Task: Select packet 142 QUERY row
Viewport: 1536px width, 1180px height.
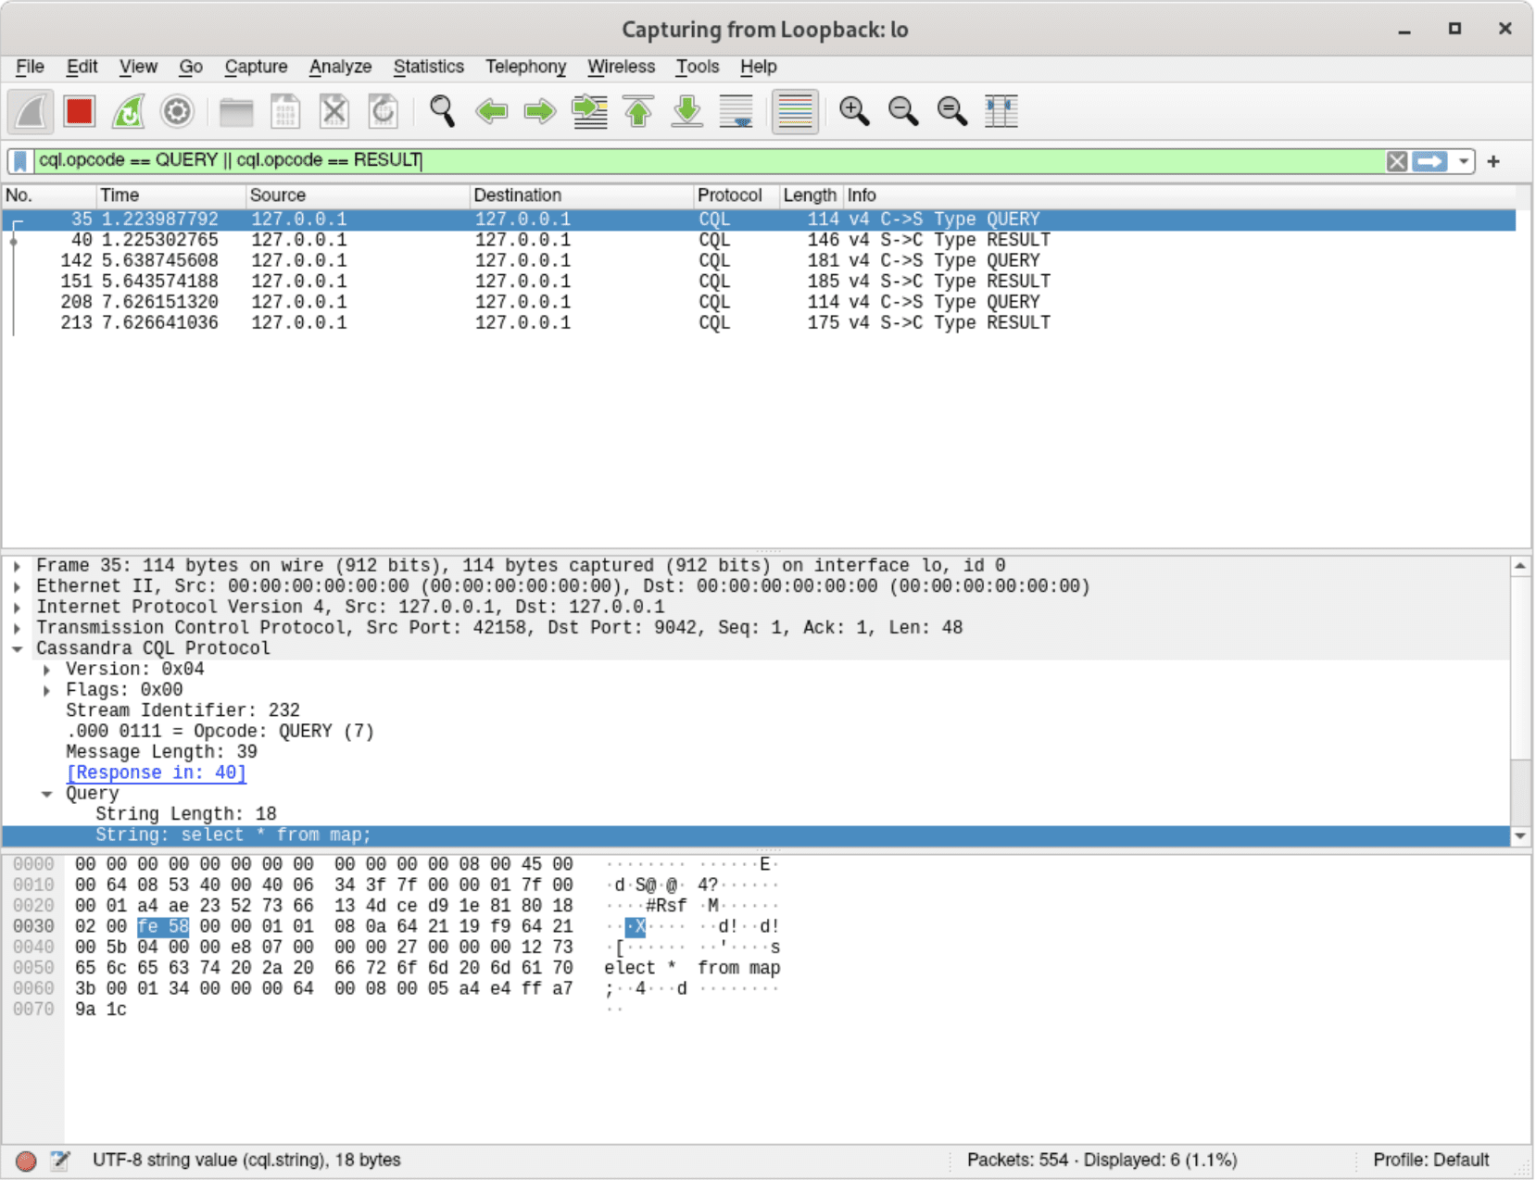Action: coord(759,261)
